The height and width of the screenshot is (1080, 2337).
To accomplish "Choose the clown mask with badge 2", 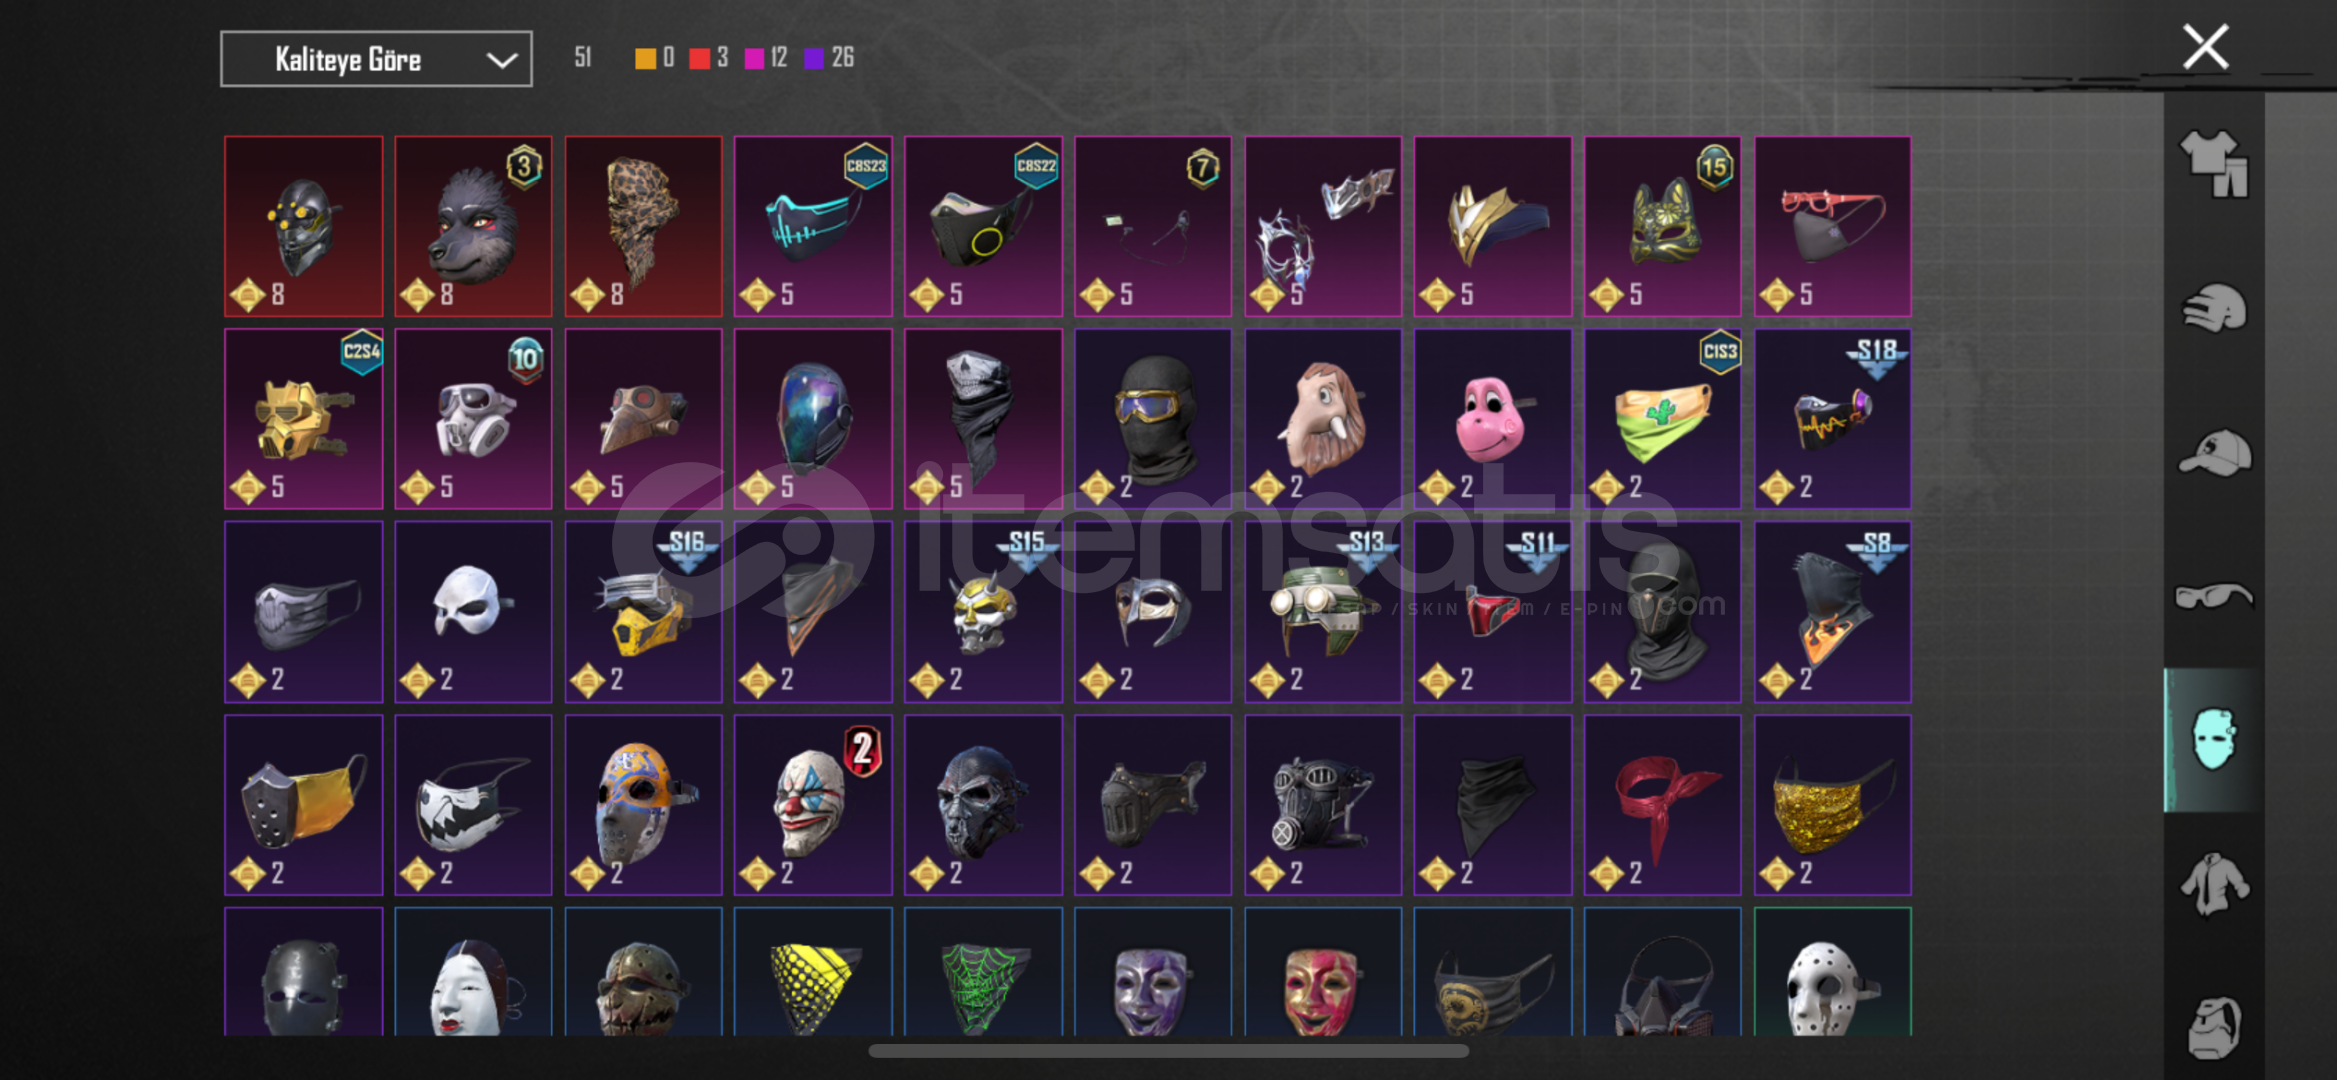I will [813, 805].
